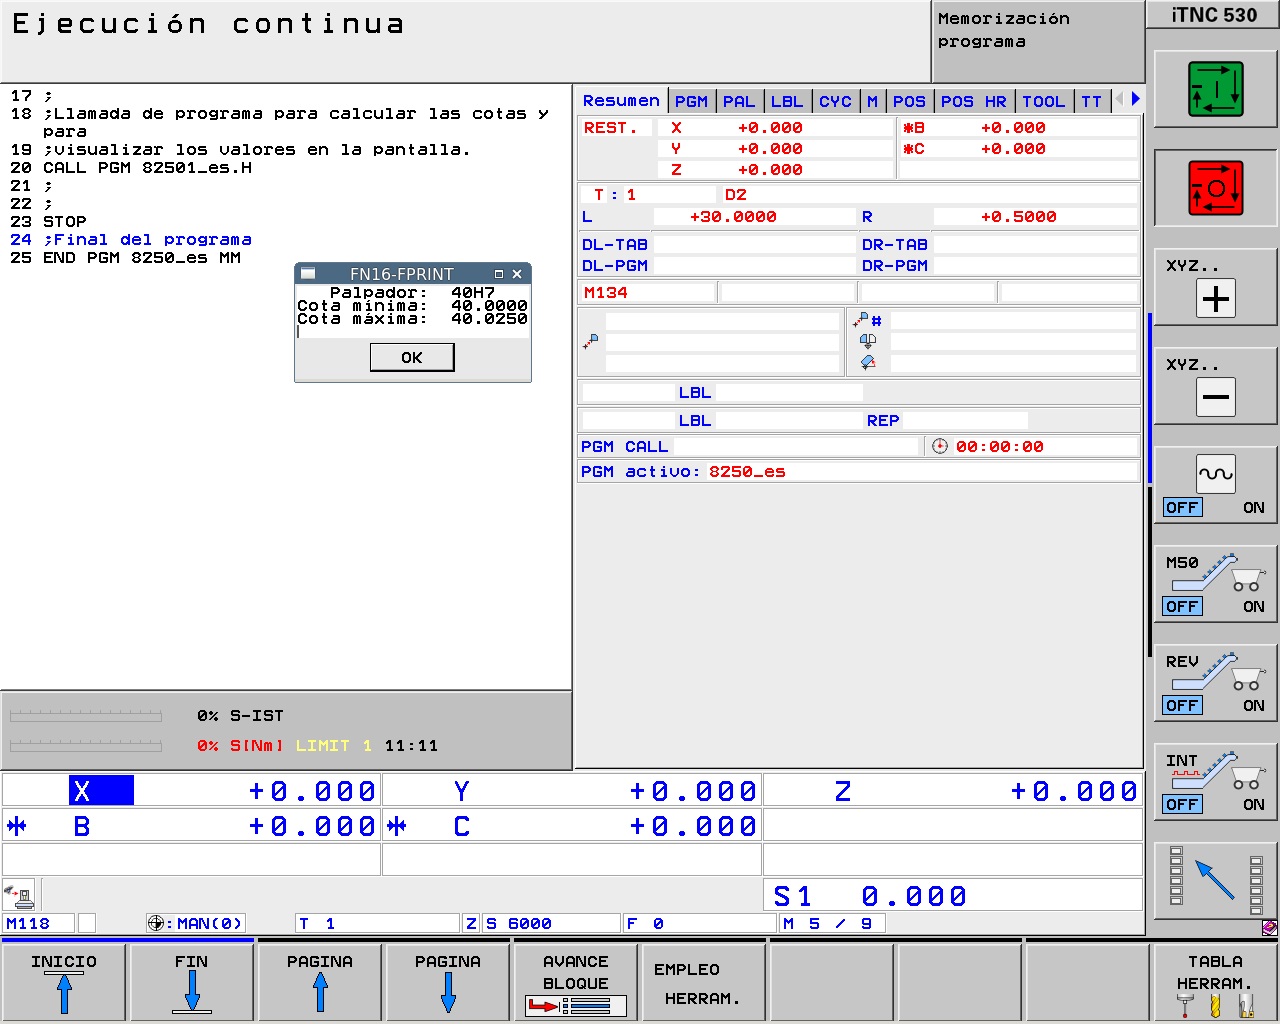The height and width of the screenshot is (1024, 1280).
Task: Click the spindle speed S 6000 field
Action: (551, 923)
